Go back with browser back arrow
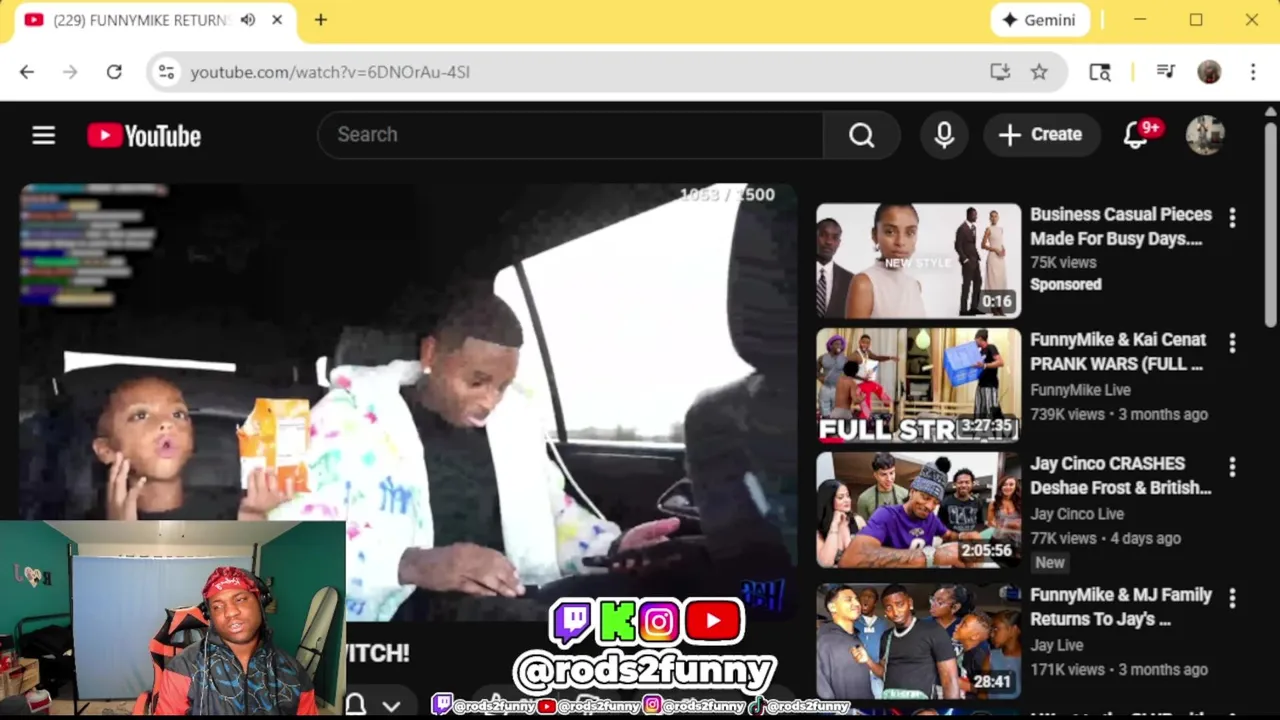The height and width of the screenshot is (720, 1280). [x=27, y=72]
